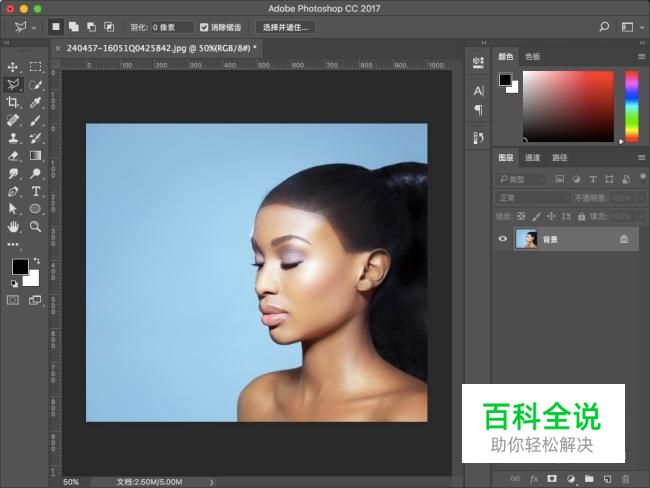
Task: Open the layer opacity dropdown
Action: coord(641,198)
